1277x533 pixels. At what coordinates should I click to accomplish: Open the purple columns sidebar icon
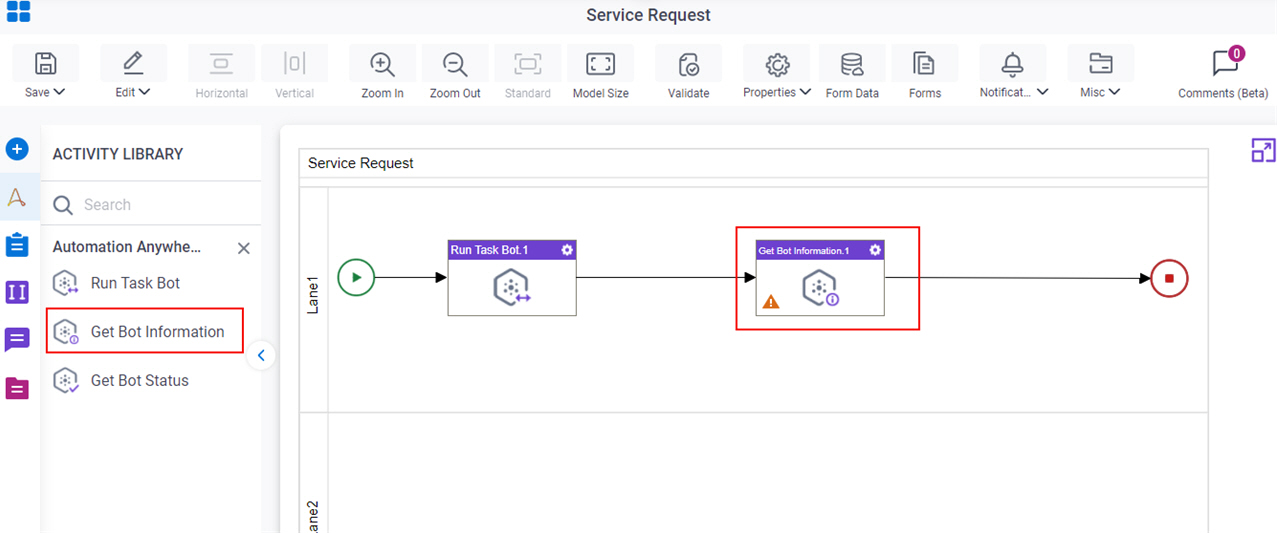17,292
